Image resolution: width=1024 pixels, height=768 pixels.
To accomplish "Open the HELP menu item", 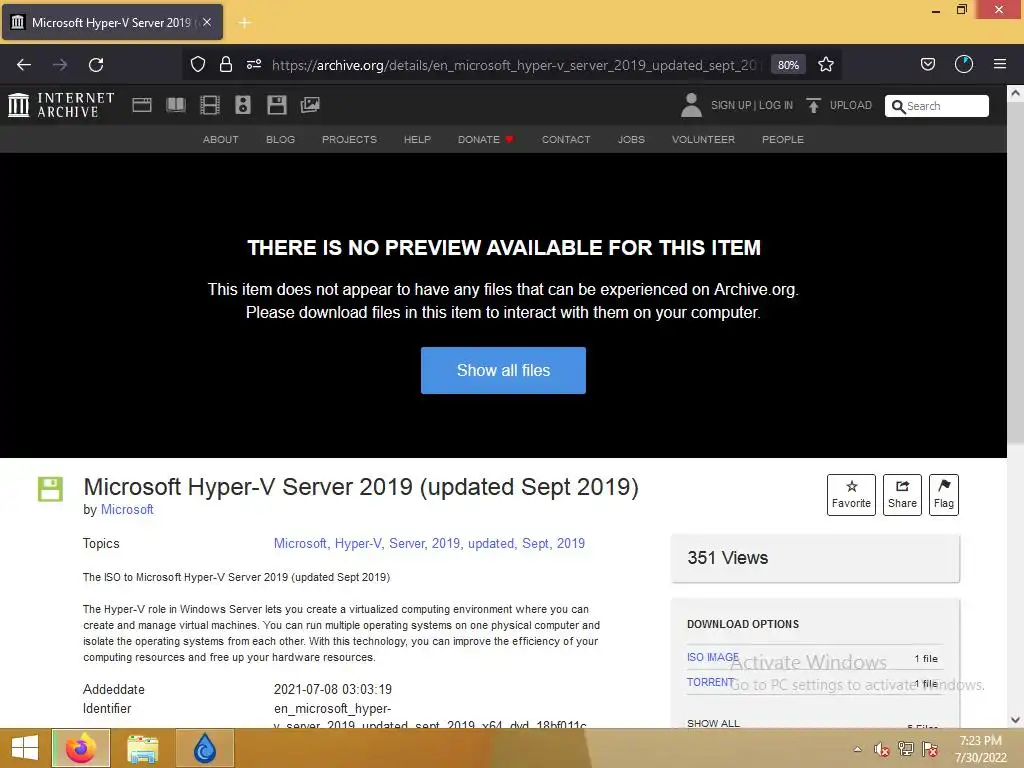I will click(x=417, y=140).
